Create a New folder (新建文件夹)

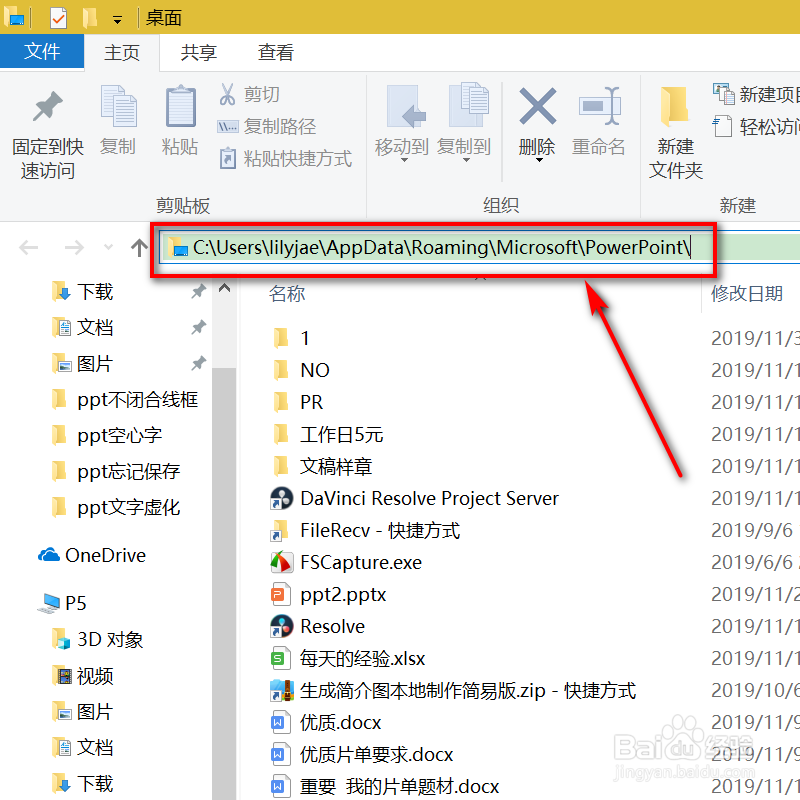pyautogui.click(x=676, y=132)
